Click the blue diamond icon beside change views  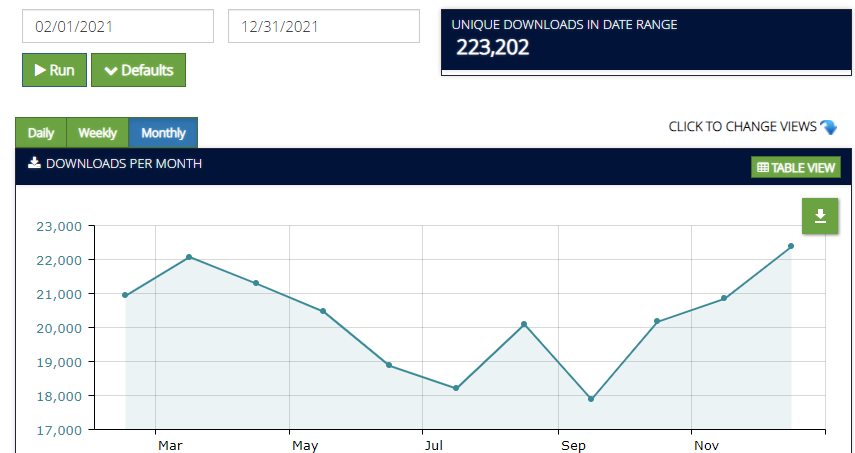(828, 127)
